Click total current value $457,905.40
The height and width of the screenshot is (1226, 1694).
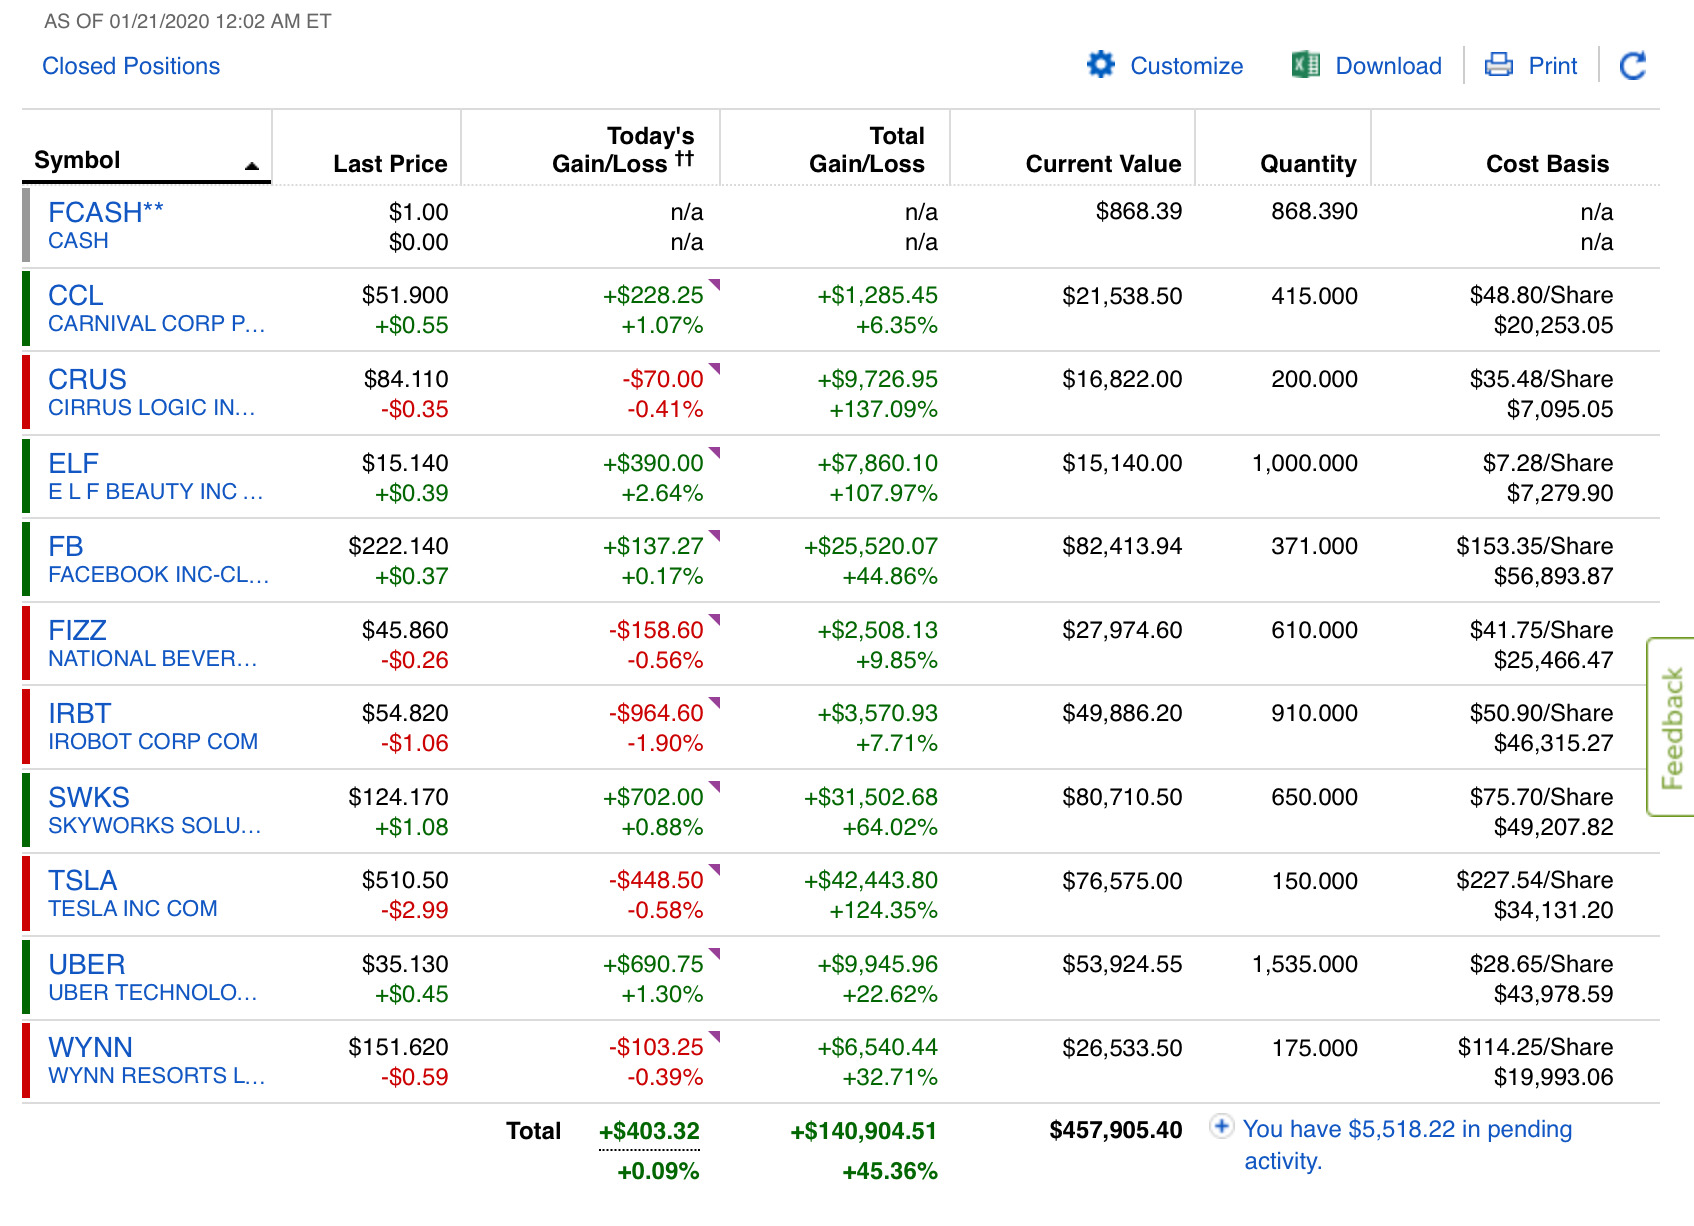(x=1116, y=1130)
